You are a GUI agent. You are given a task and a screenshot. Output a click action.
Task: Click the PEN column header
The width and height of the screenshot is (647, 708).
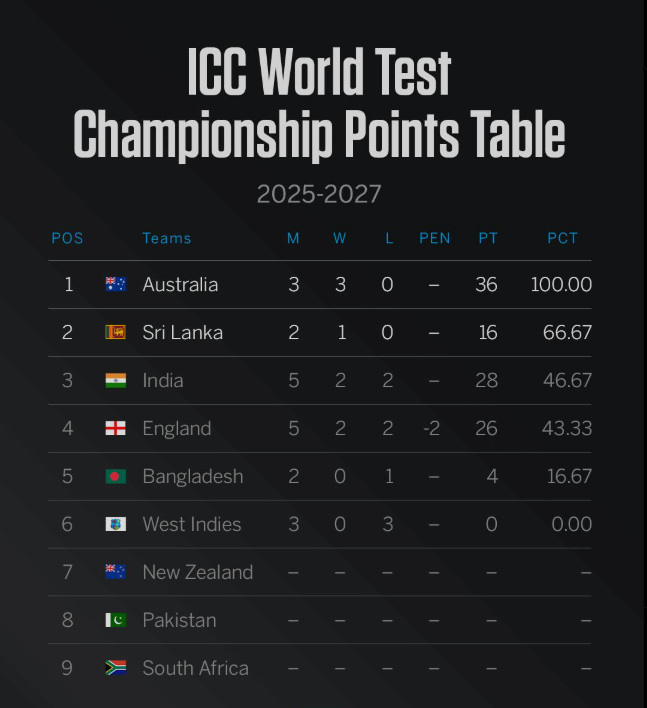click(x=435, y=238)
